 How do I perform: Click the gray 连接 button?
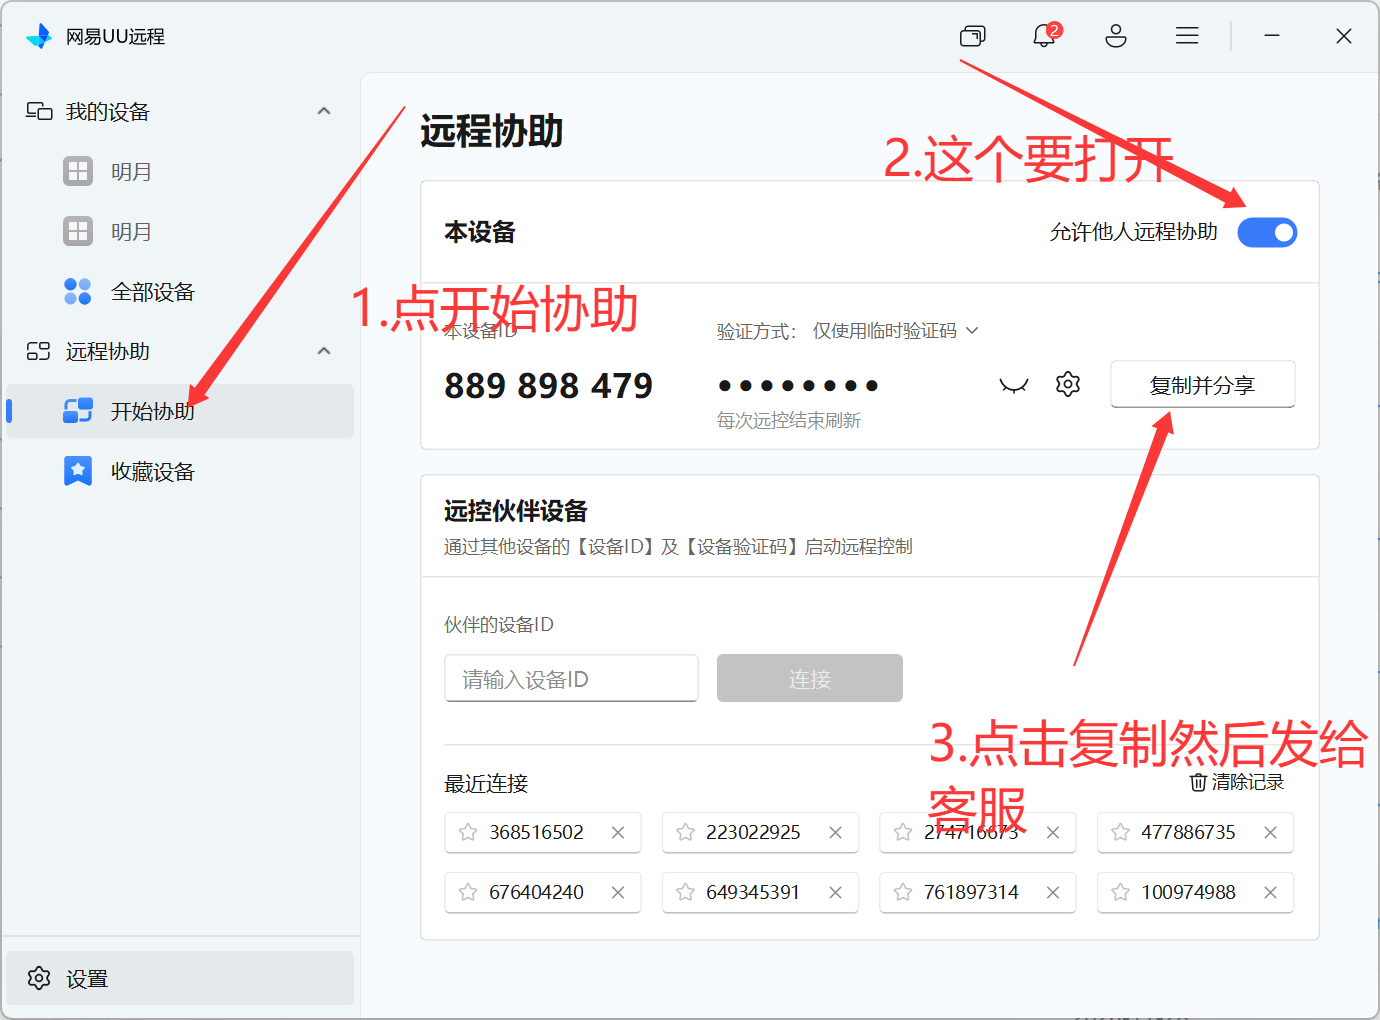(809, 679)
